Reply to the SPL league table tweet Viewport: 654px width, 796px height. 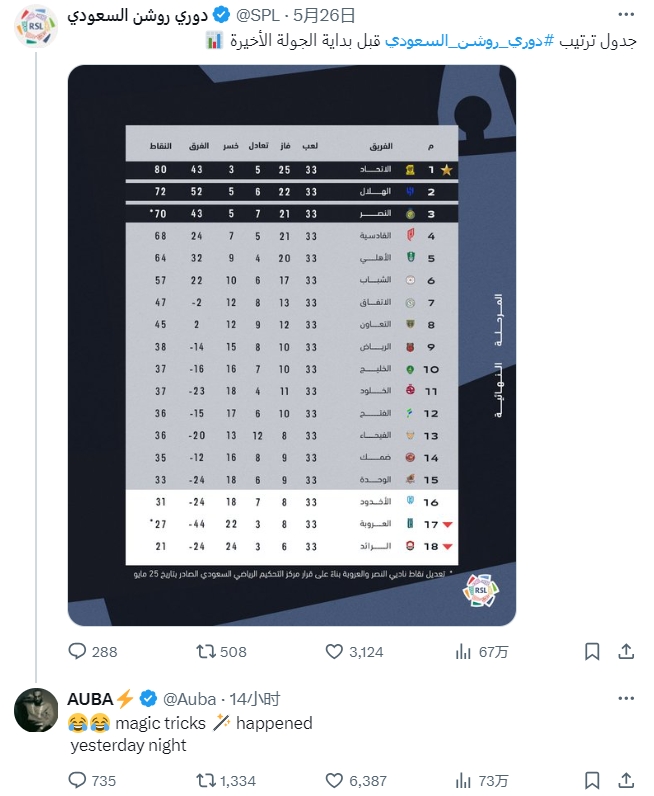click(x=78, y=652)
